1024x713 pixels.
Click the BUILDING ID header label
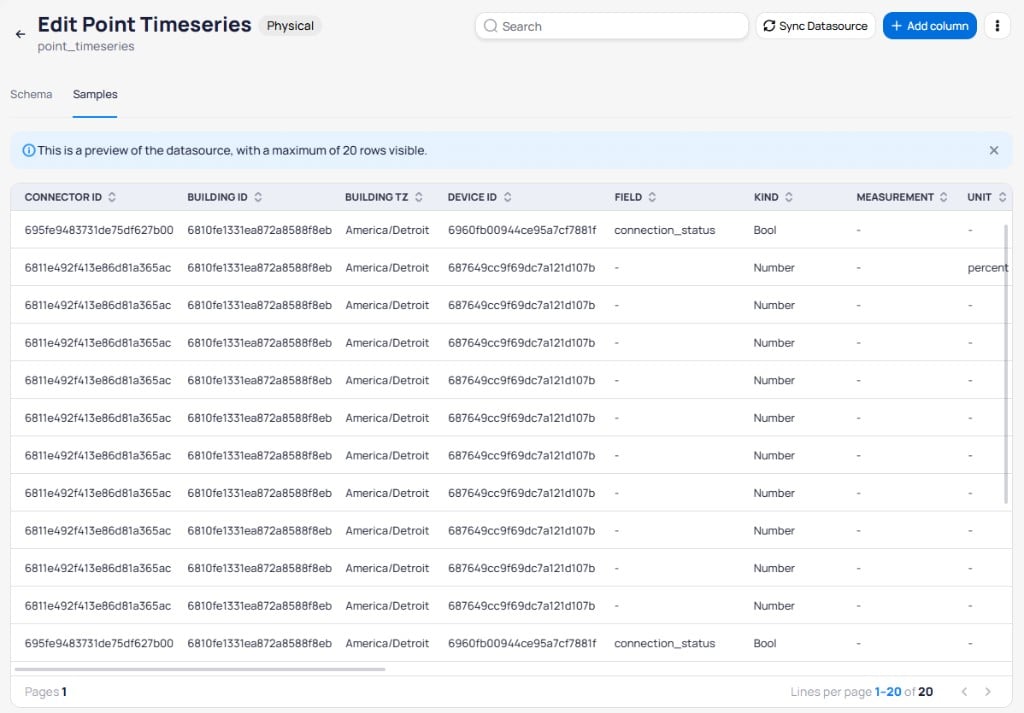tap(217, 197)
